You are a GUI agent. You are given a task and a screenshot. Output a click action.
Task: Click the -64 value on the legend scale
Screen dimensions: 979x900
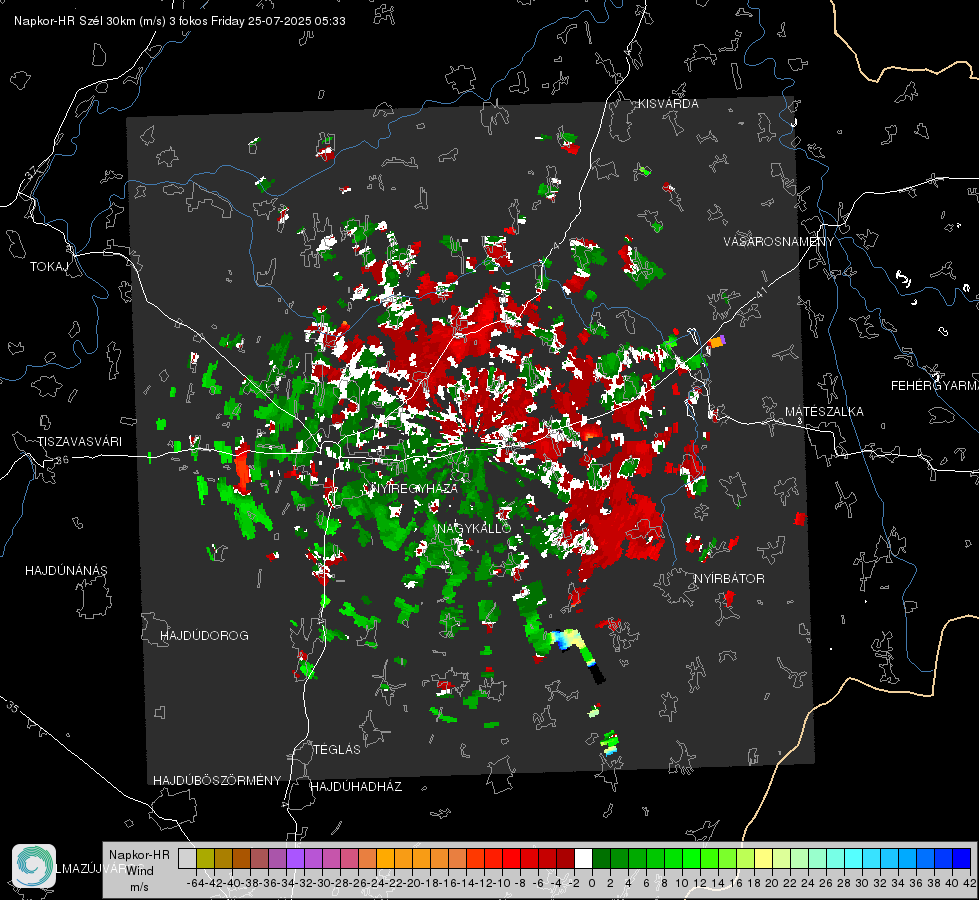(x=196, y=883)
